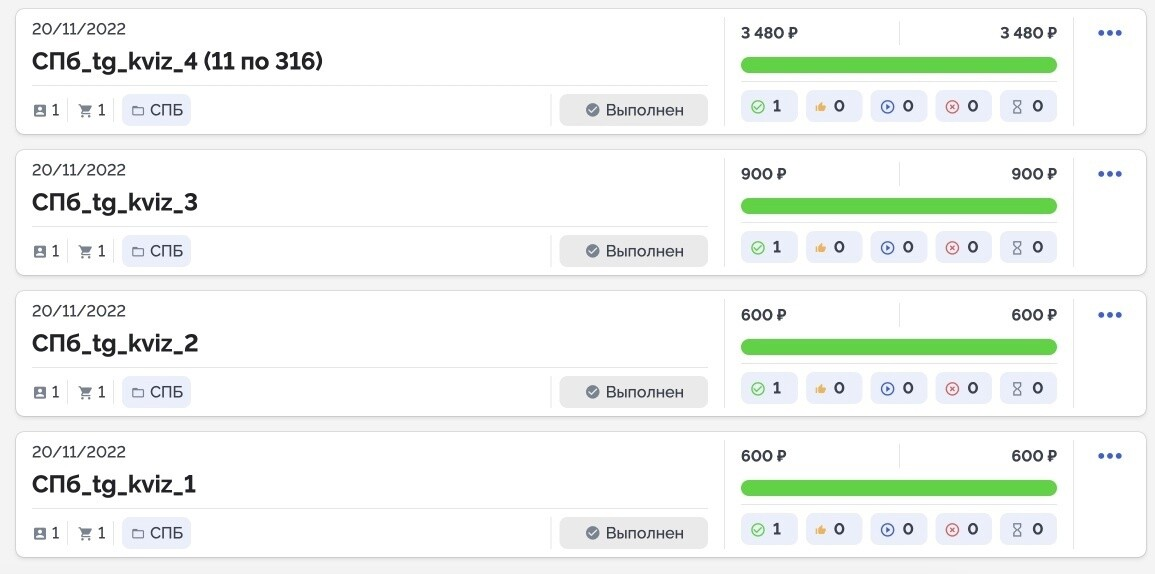The image size is (1155, 574).
Task: Click thumbs-up counter in СПб_tg_kviz_3 row
Action: click(x=834, y=248)
